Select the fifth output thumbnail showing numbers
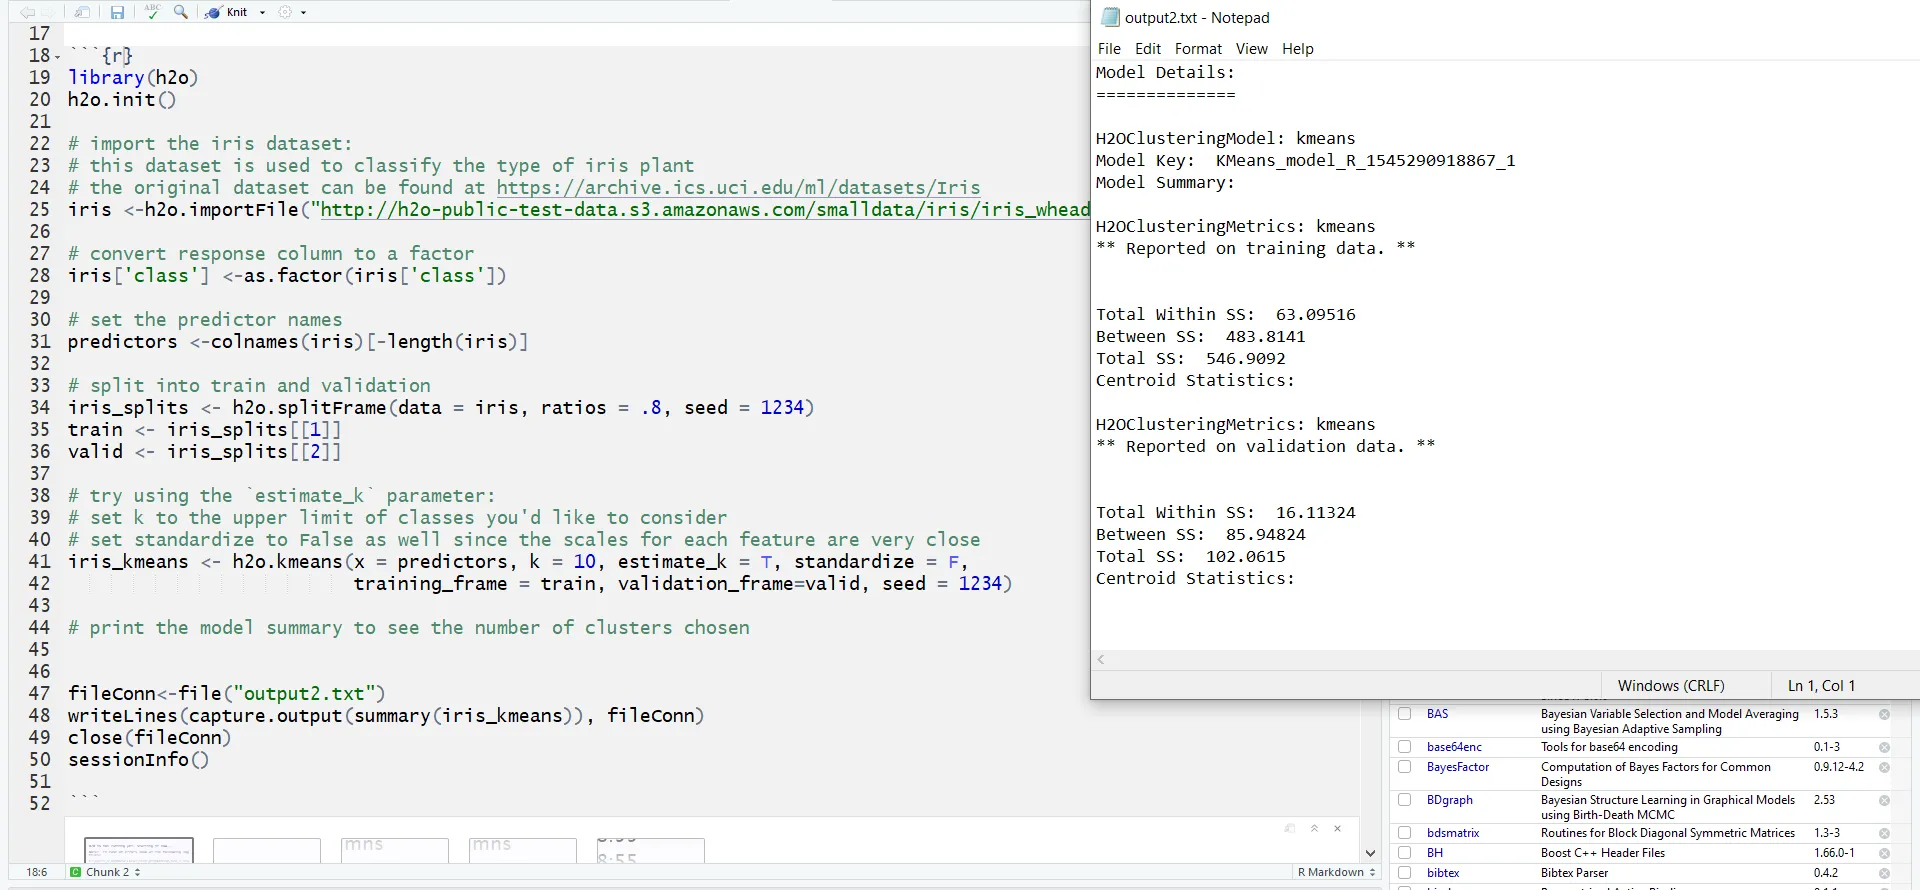 pos(651,850)
